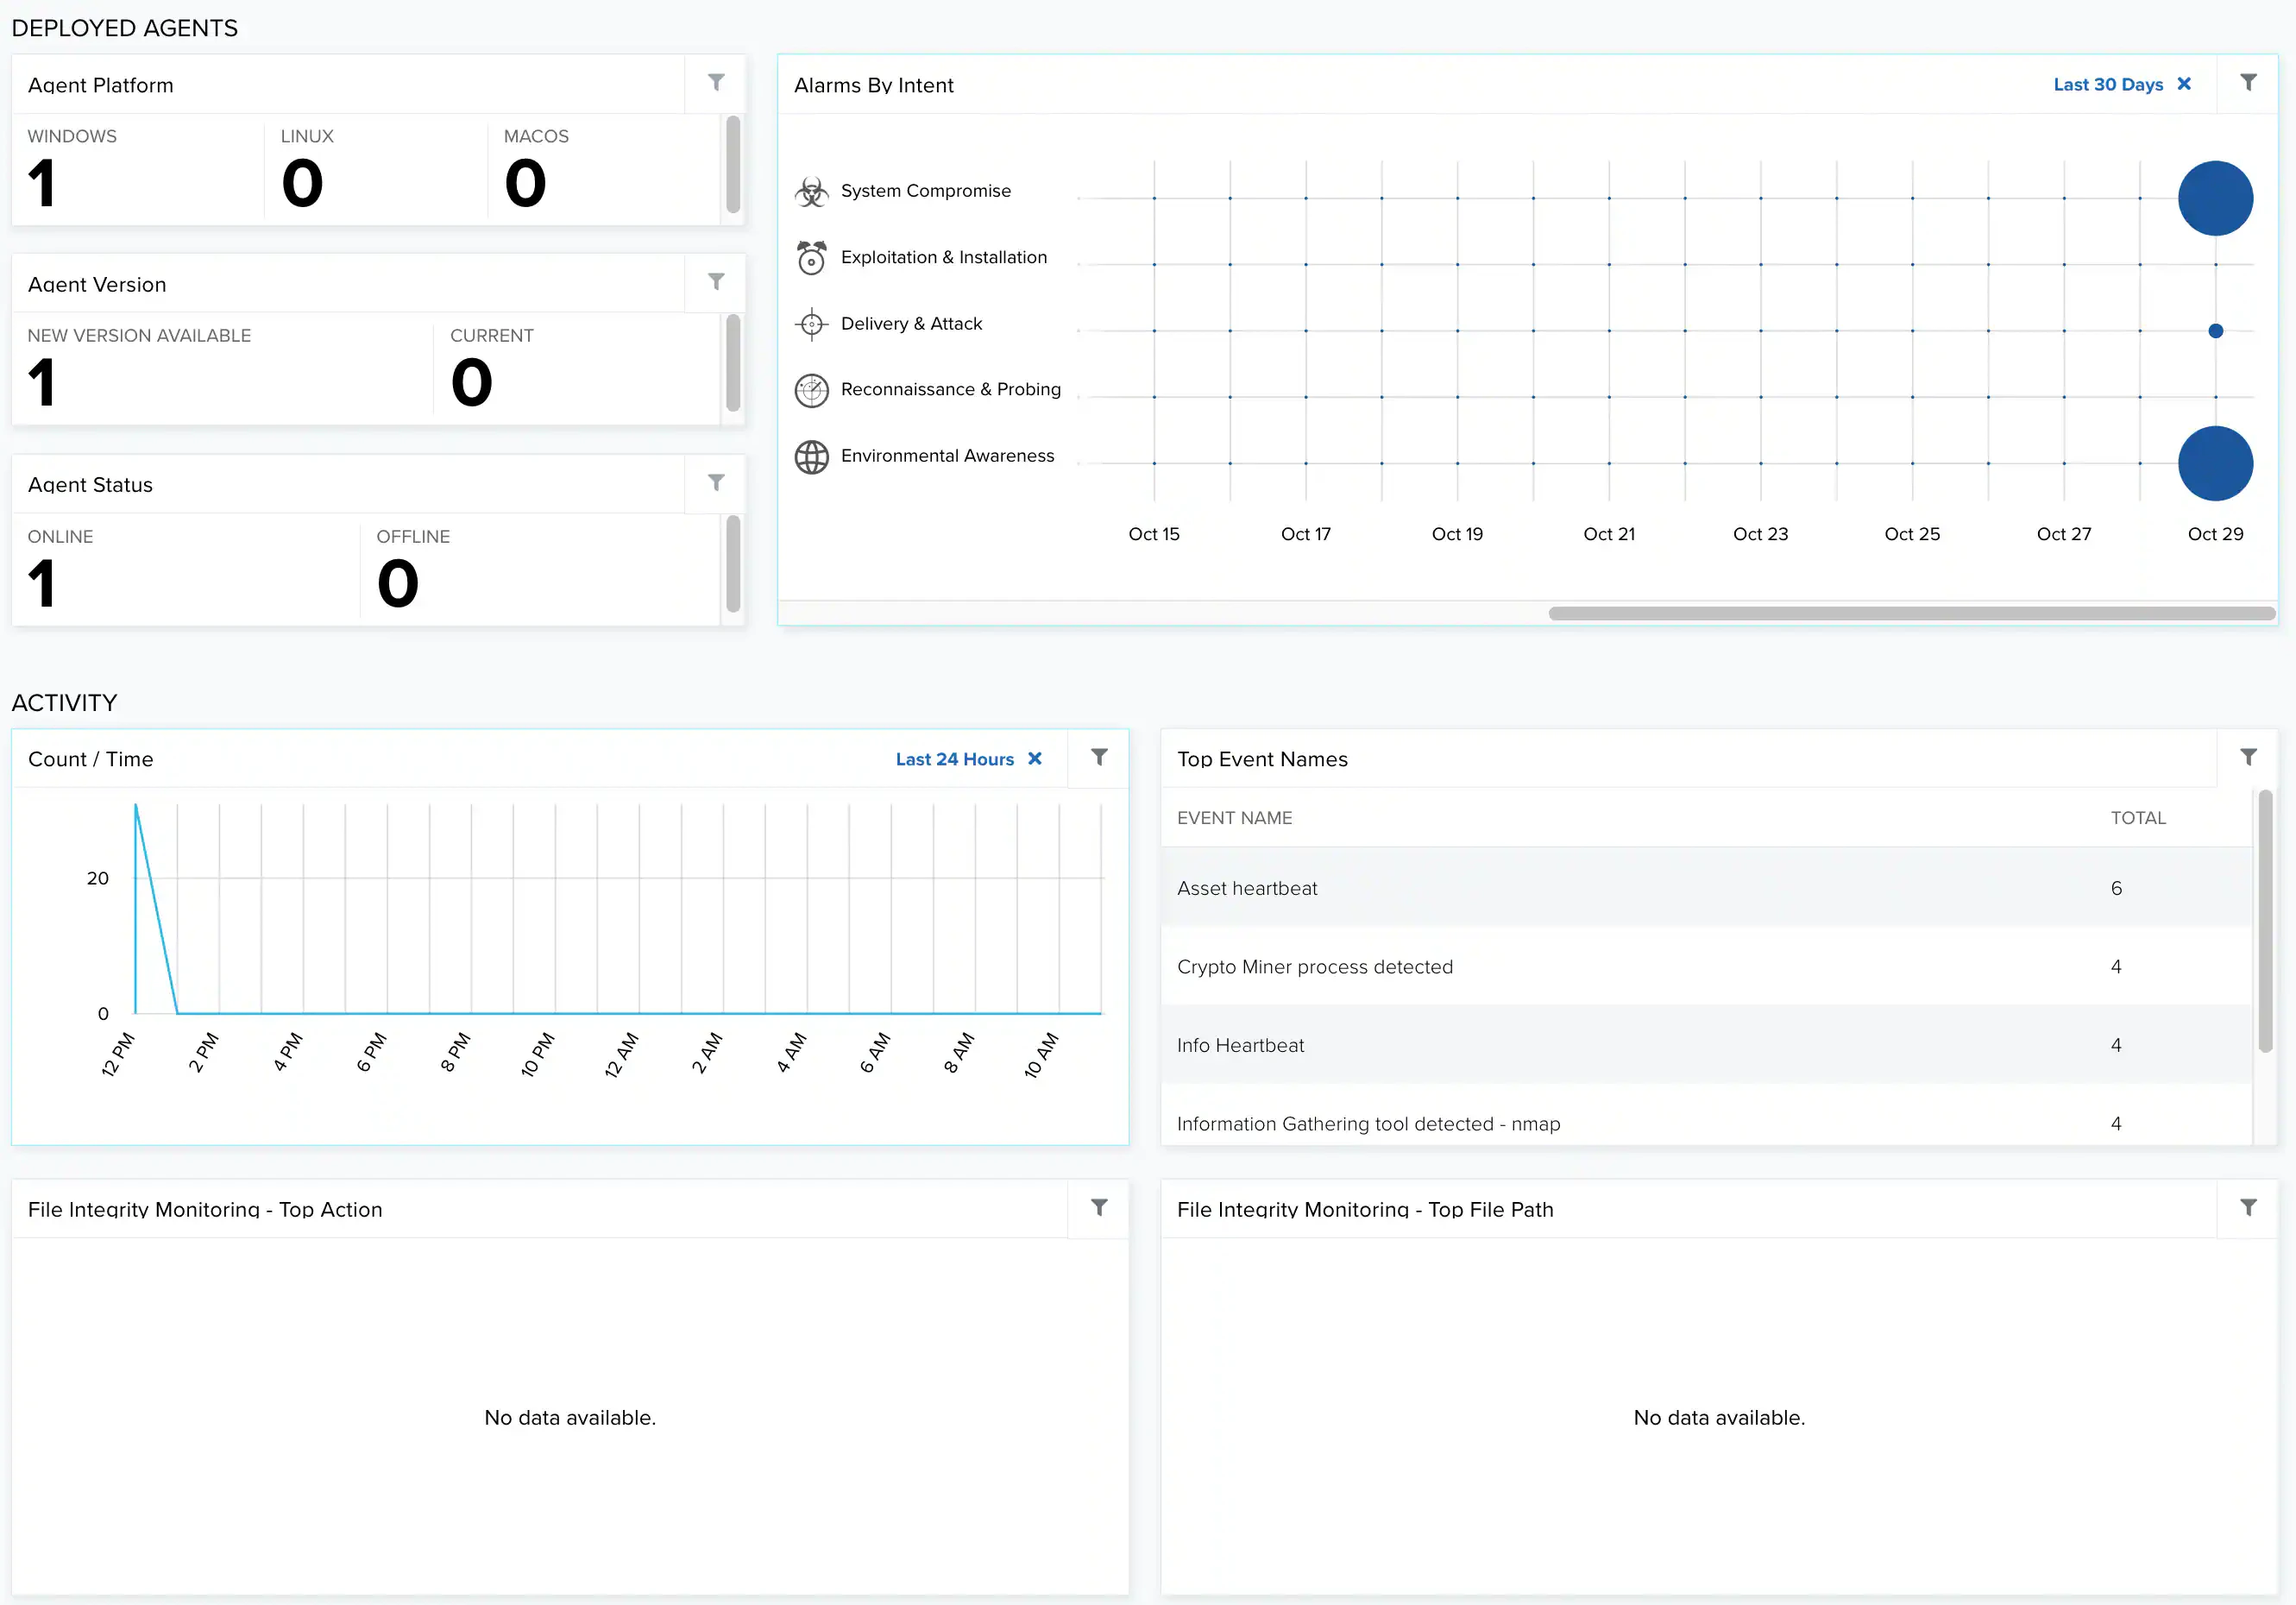
Task: Click large System Compromise bubble on Oct 29
Action: (2215, 198)
